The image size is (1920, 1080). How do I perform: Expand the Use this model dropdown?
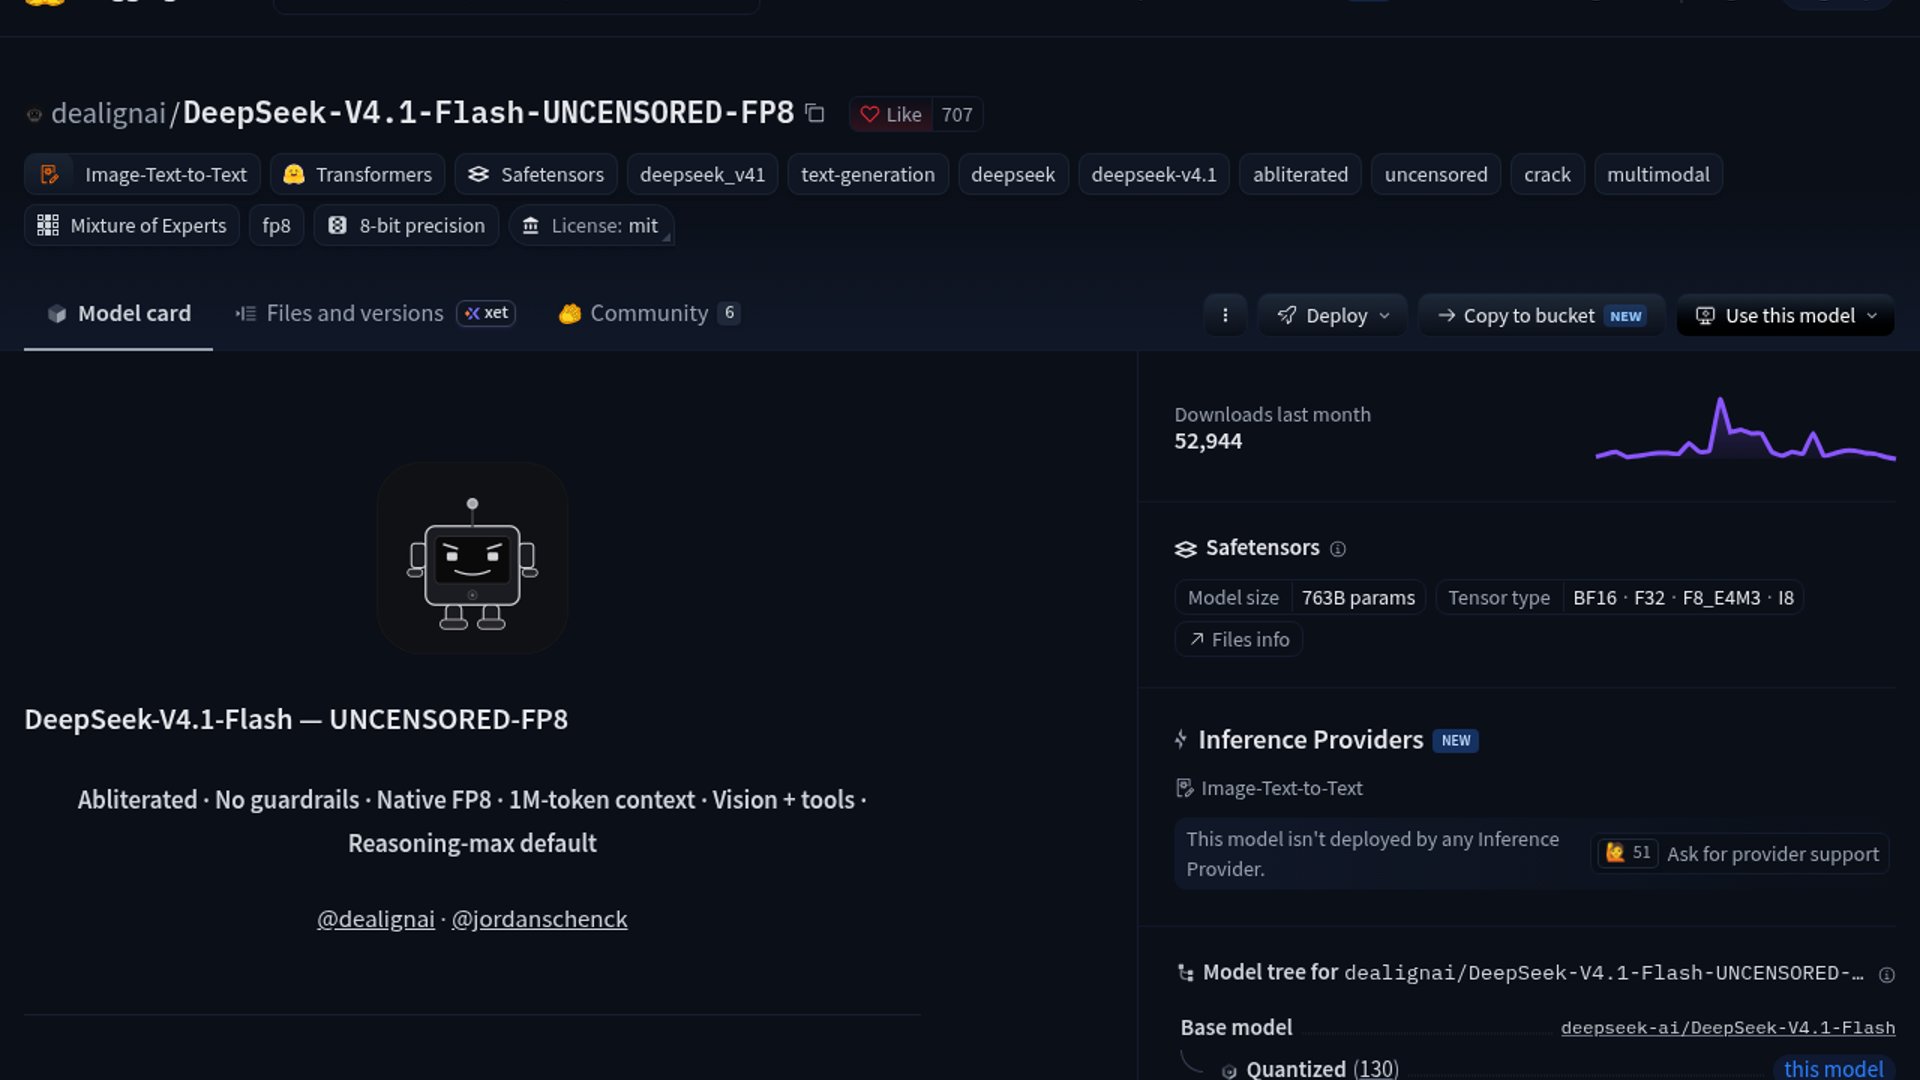pos(1786,315)
